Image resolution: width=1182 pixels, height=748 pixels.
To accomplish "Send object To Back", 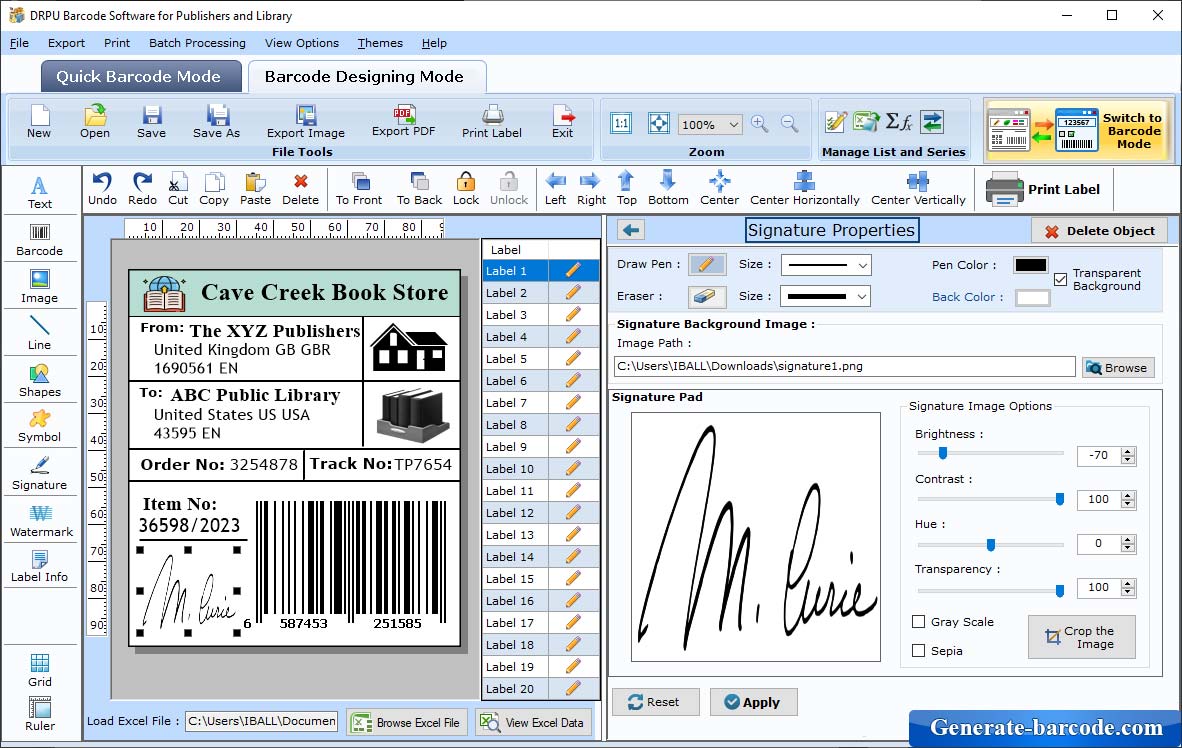I will tap(419, 189).
